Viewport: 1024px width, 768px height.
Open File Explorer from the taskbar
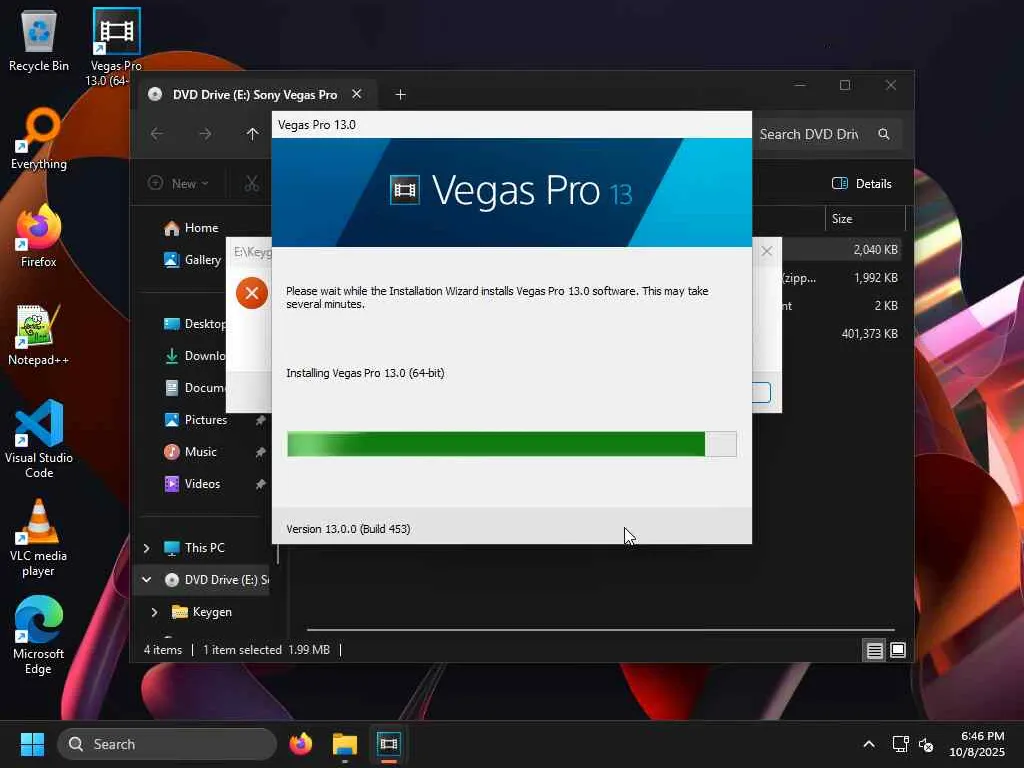coord(345,744)
